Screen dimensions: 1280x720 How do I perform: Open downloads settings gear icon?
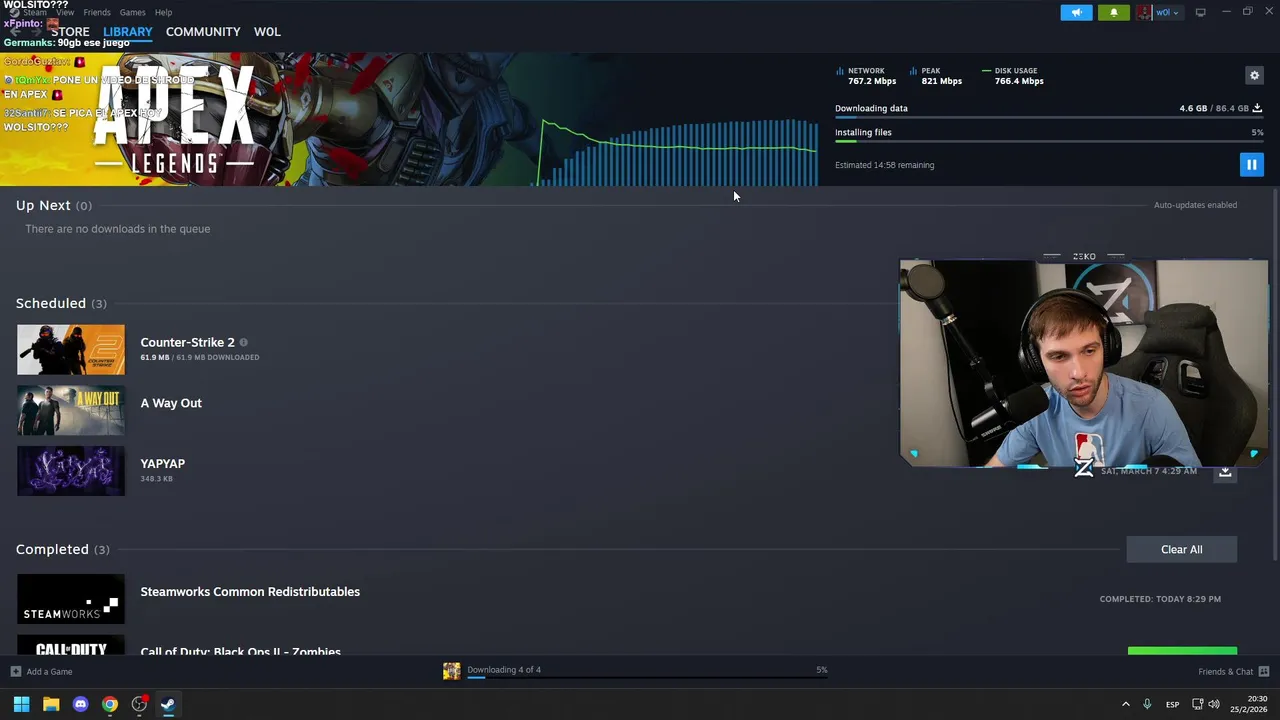point(1254,75)
